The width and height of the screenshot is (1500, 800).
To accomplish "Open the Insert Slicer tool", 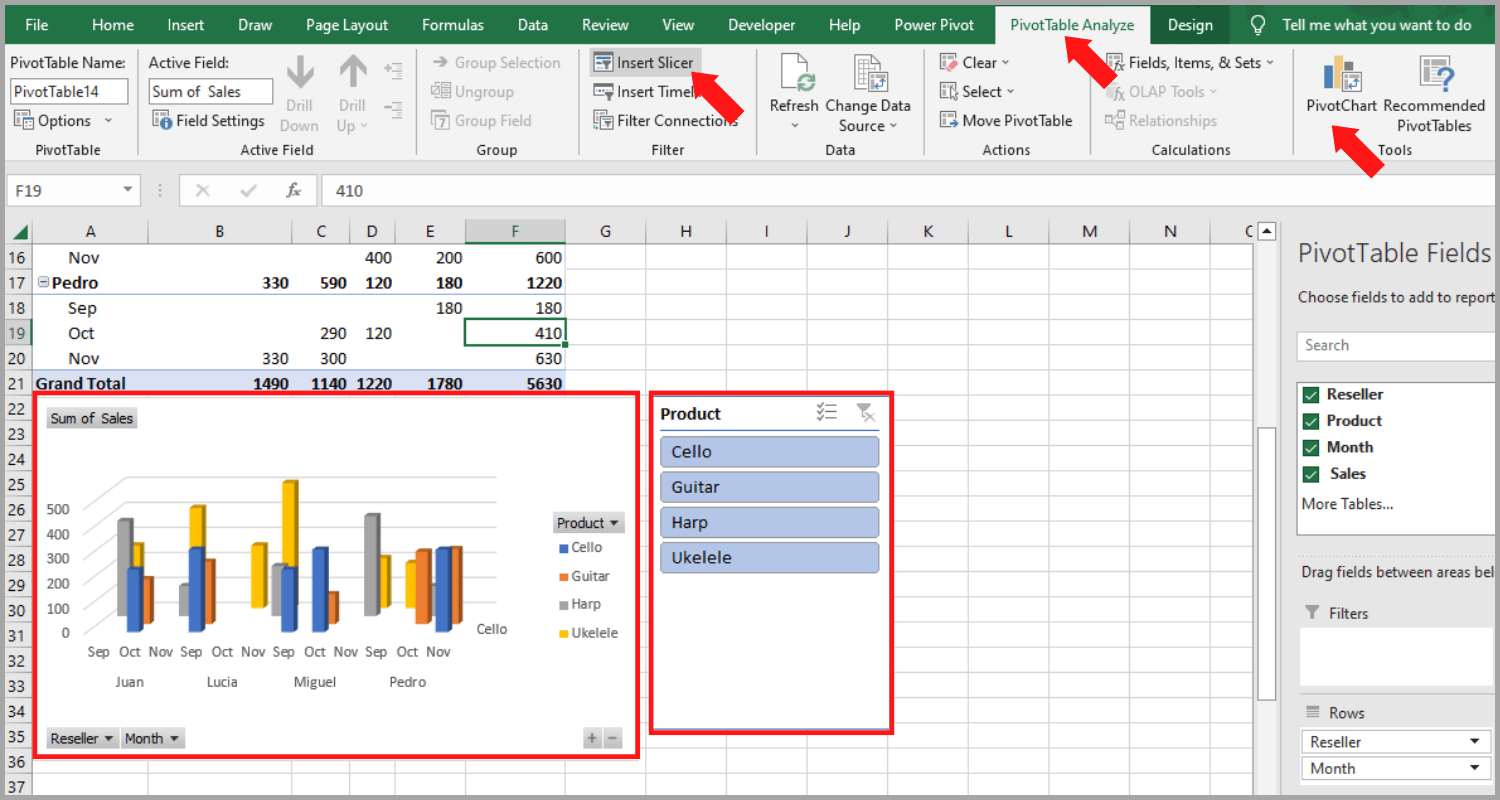I will (x=645, y=62).
